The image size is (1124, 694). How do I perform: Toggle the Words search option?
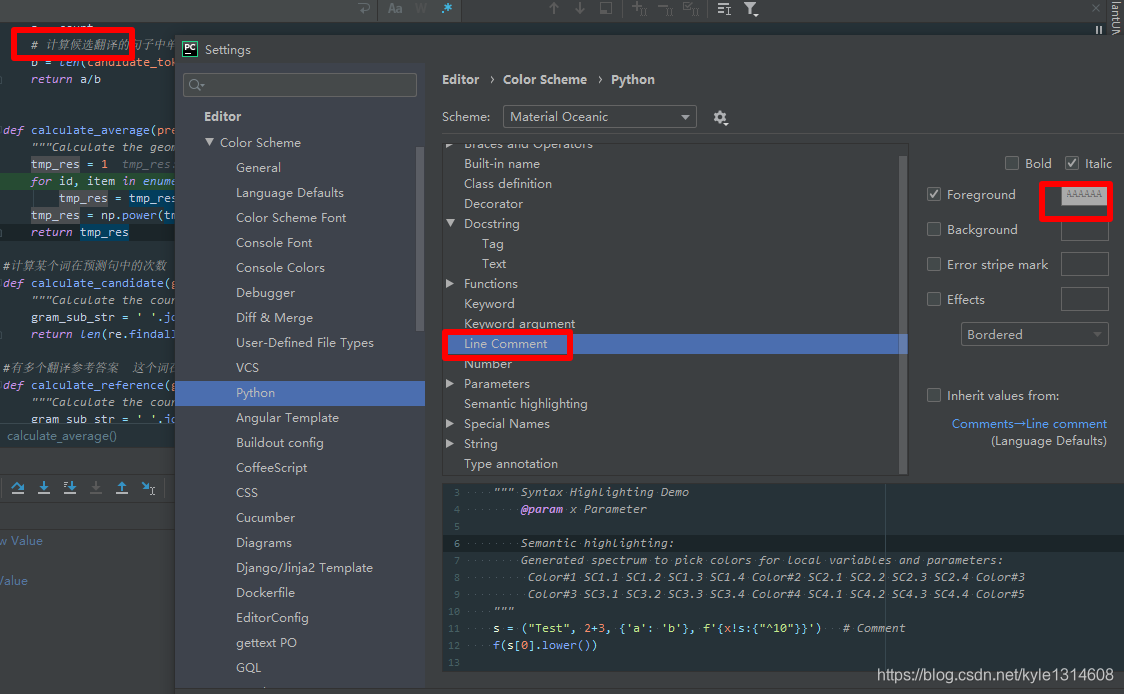[421, 9]
